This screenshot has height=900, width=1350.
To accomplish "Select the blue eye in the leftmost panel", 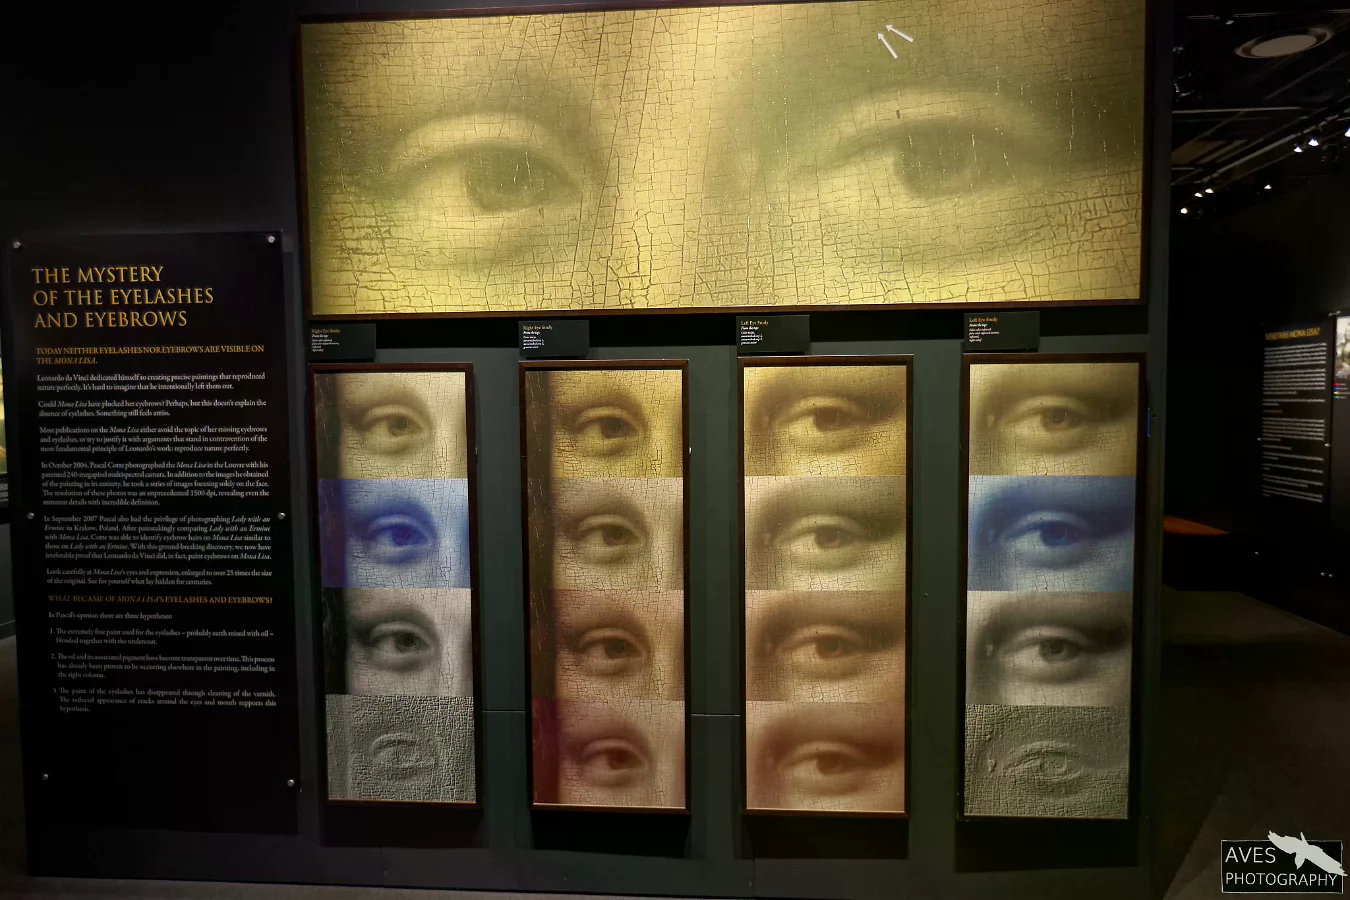I will coord(394,533).
